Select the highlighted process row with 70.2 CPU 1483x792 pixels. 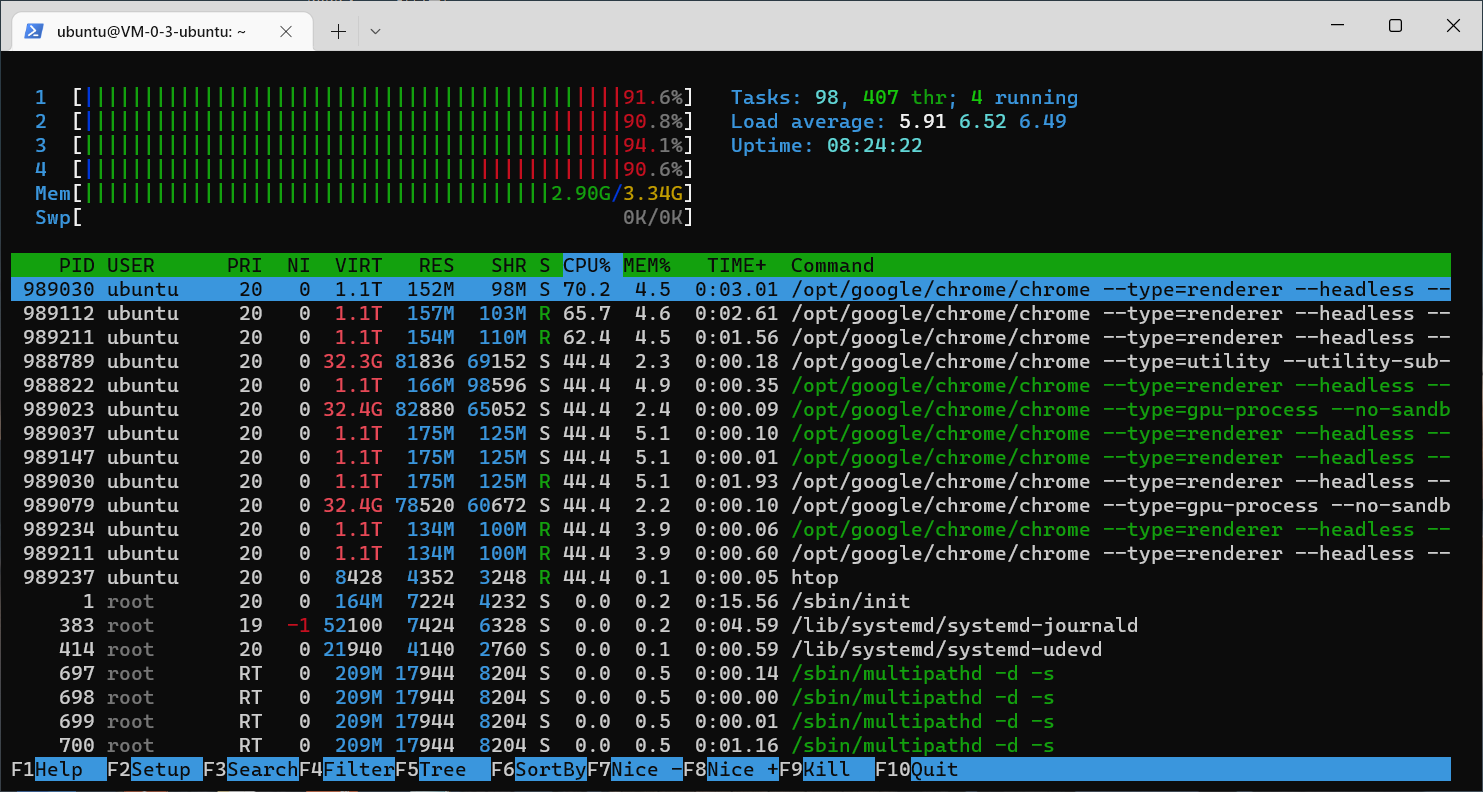731,289
